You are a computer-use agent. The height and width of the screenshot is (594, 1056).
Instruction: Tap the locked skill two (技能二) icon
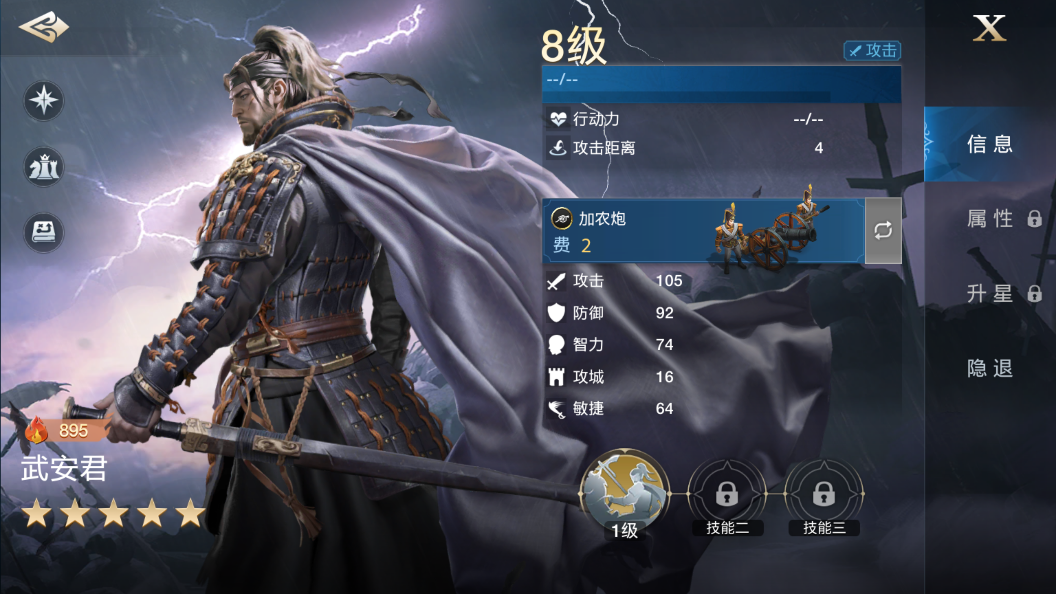coord(727,498)
